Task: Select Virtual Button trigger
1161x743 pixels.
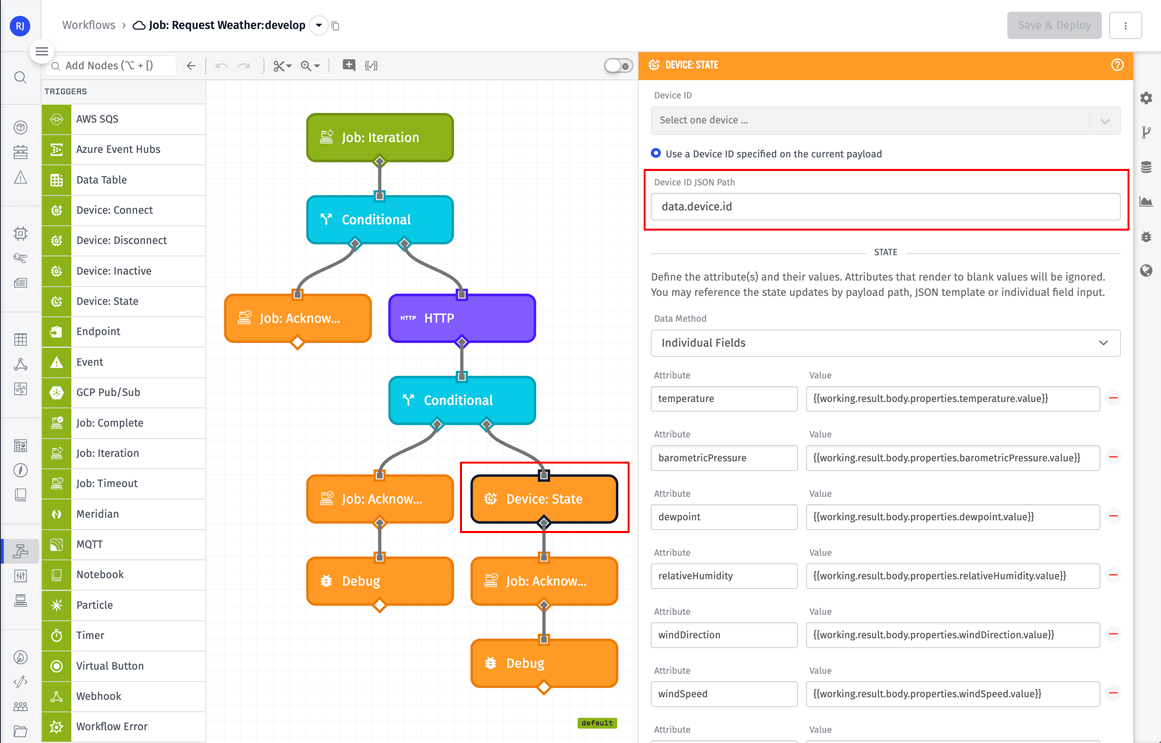Action: click(124, 665)
